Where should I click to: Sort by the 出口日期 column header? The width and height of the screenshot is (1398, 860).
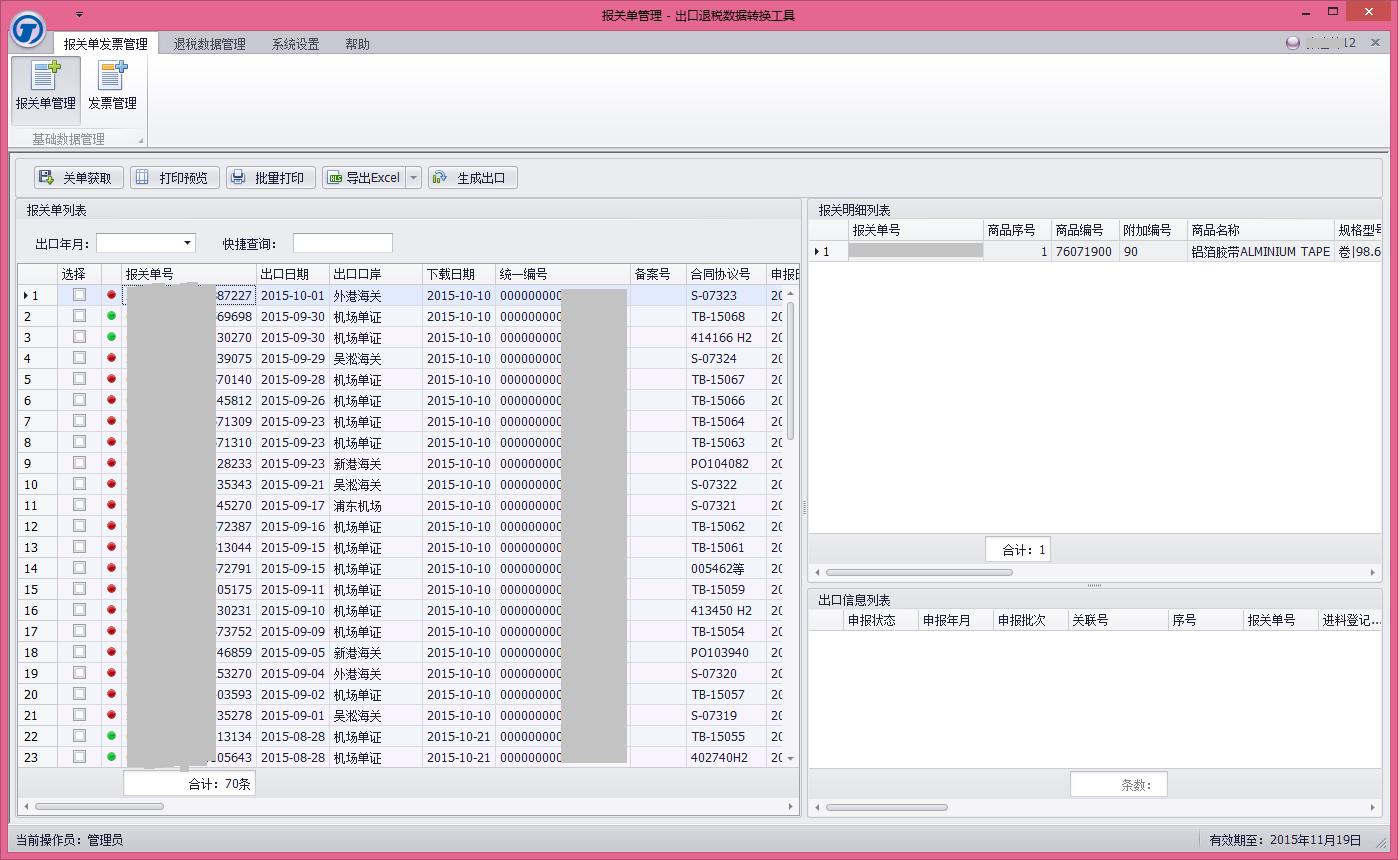285,274
